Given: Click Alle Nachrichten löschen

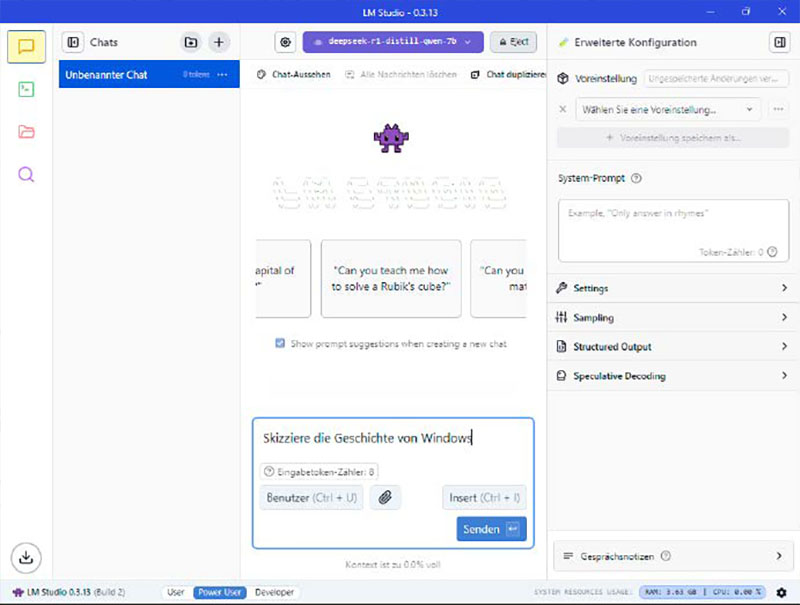Looking at the screenshot, I should (401, 74).
